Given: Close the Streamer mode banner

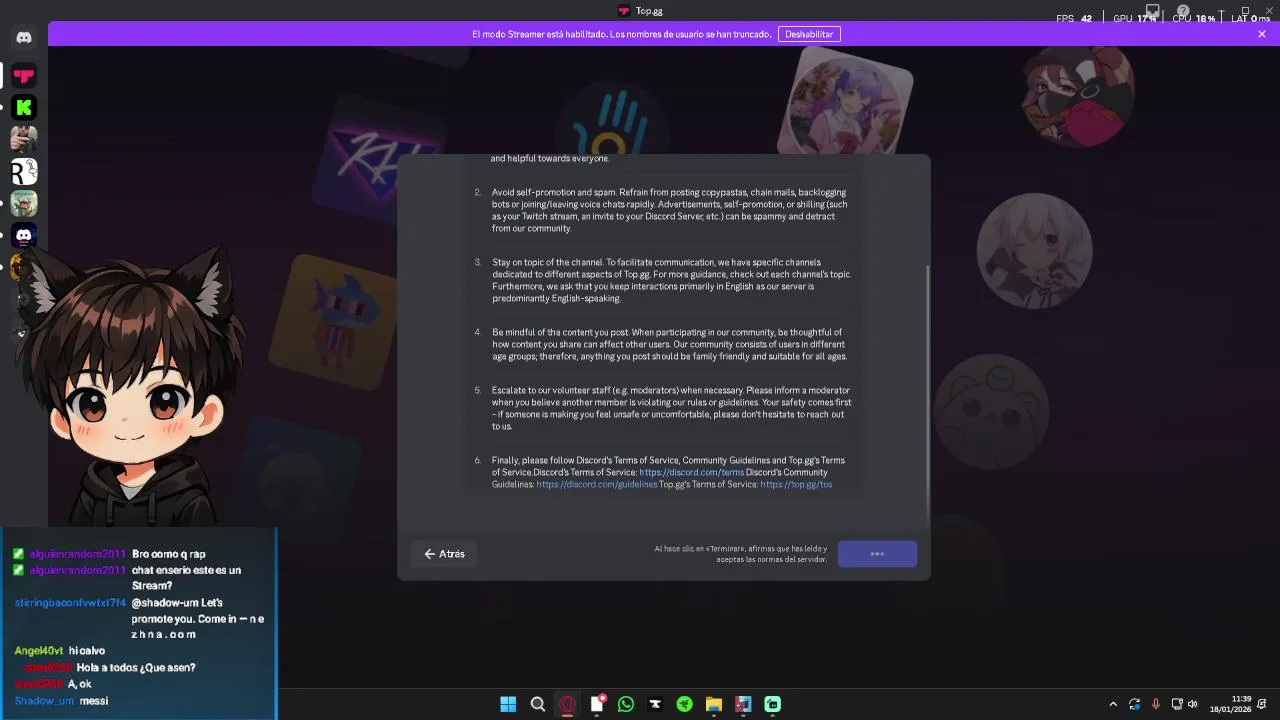Looking at the screenshot, I should pos(1262,34).
